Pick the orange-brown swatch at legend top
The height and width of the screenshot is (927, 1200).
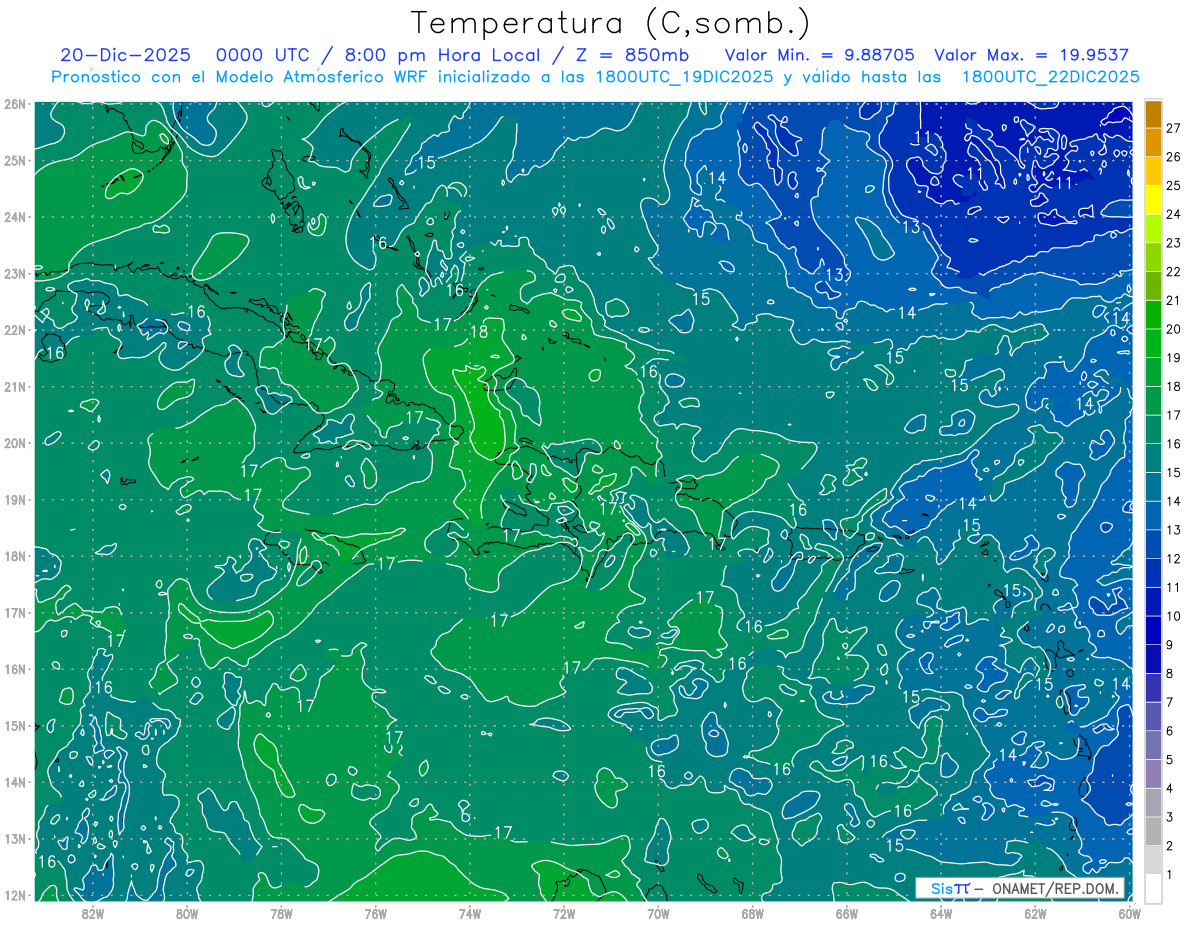tap(1154, 114)
